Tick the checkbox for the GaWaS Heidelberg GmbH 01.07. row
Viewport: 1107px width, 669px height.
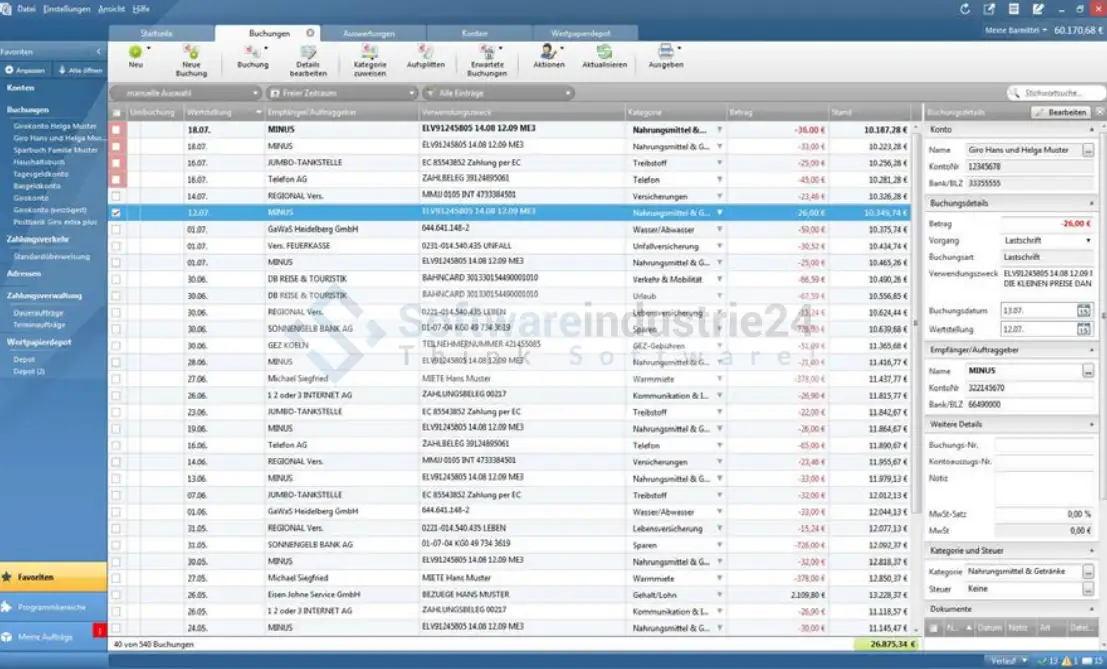116,229
